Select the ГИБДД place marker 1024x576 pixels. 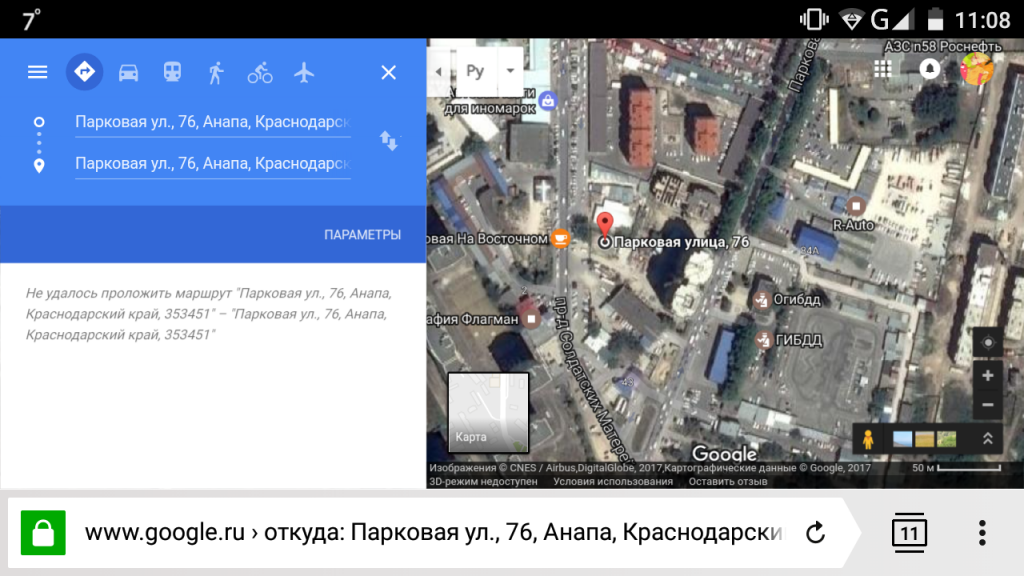click(x=763, y=340)
